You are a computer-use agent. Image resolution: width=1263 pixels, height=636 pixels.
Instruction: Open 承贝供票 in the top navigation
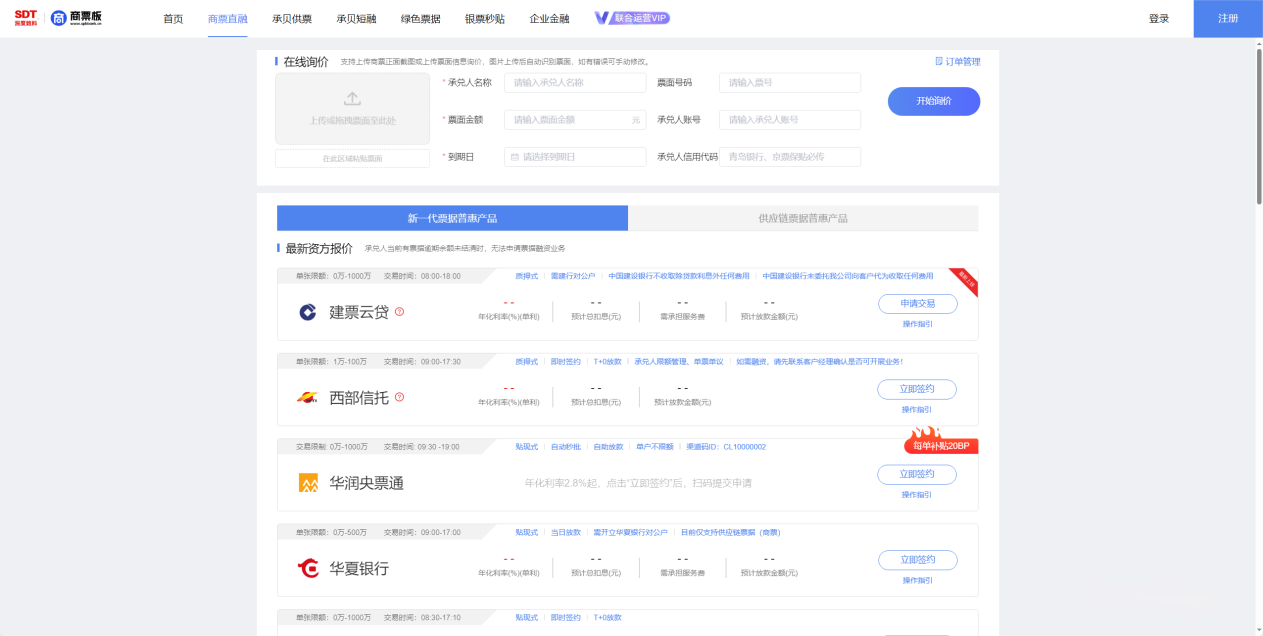click(x=291, y=19)
